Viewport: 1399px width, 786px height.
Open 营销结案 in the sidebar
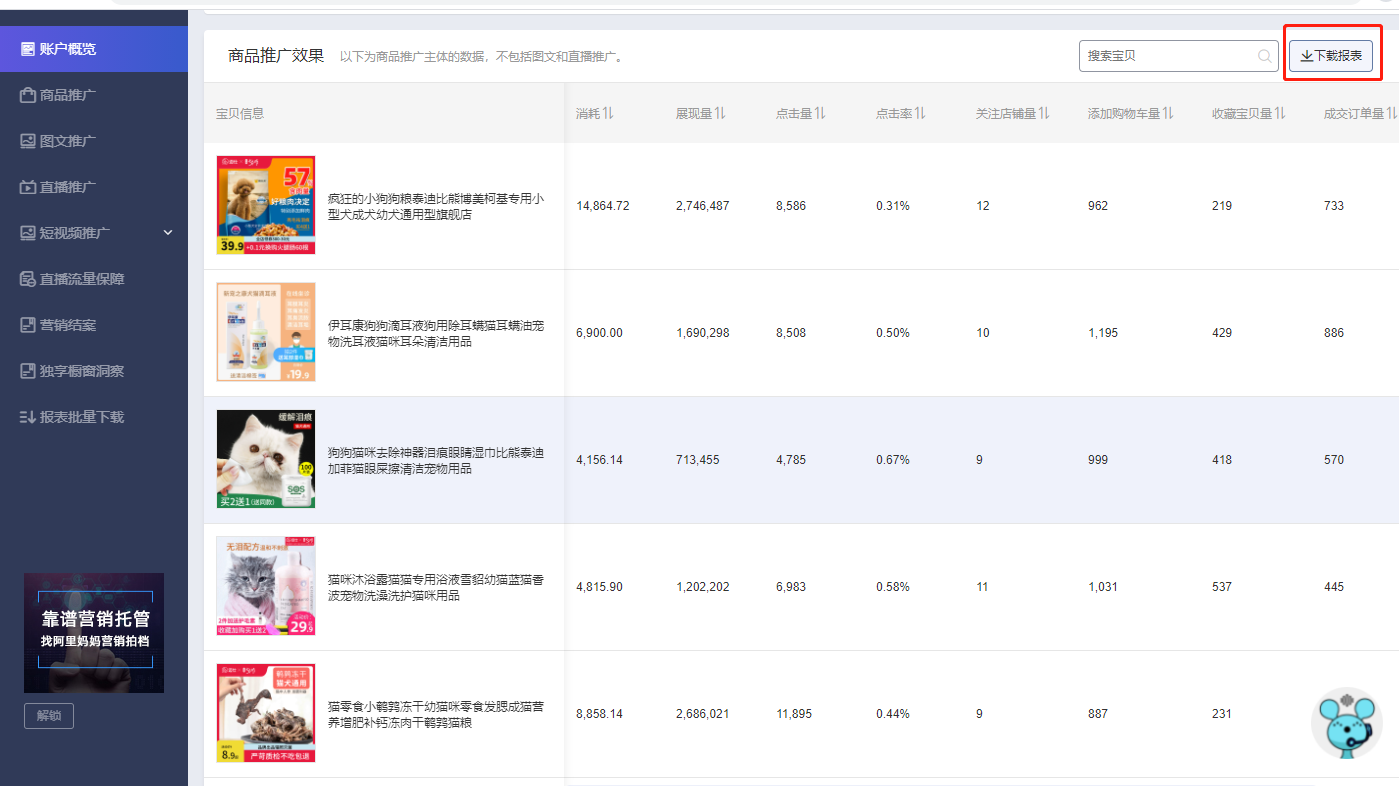point(94,325)
